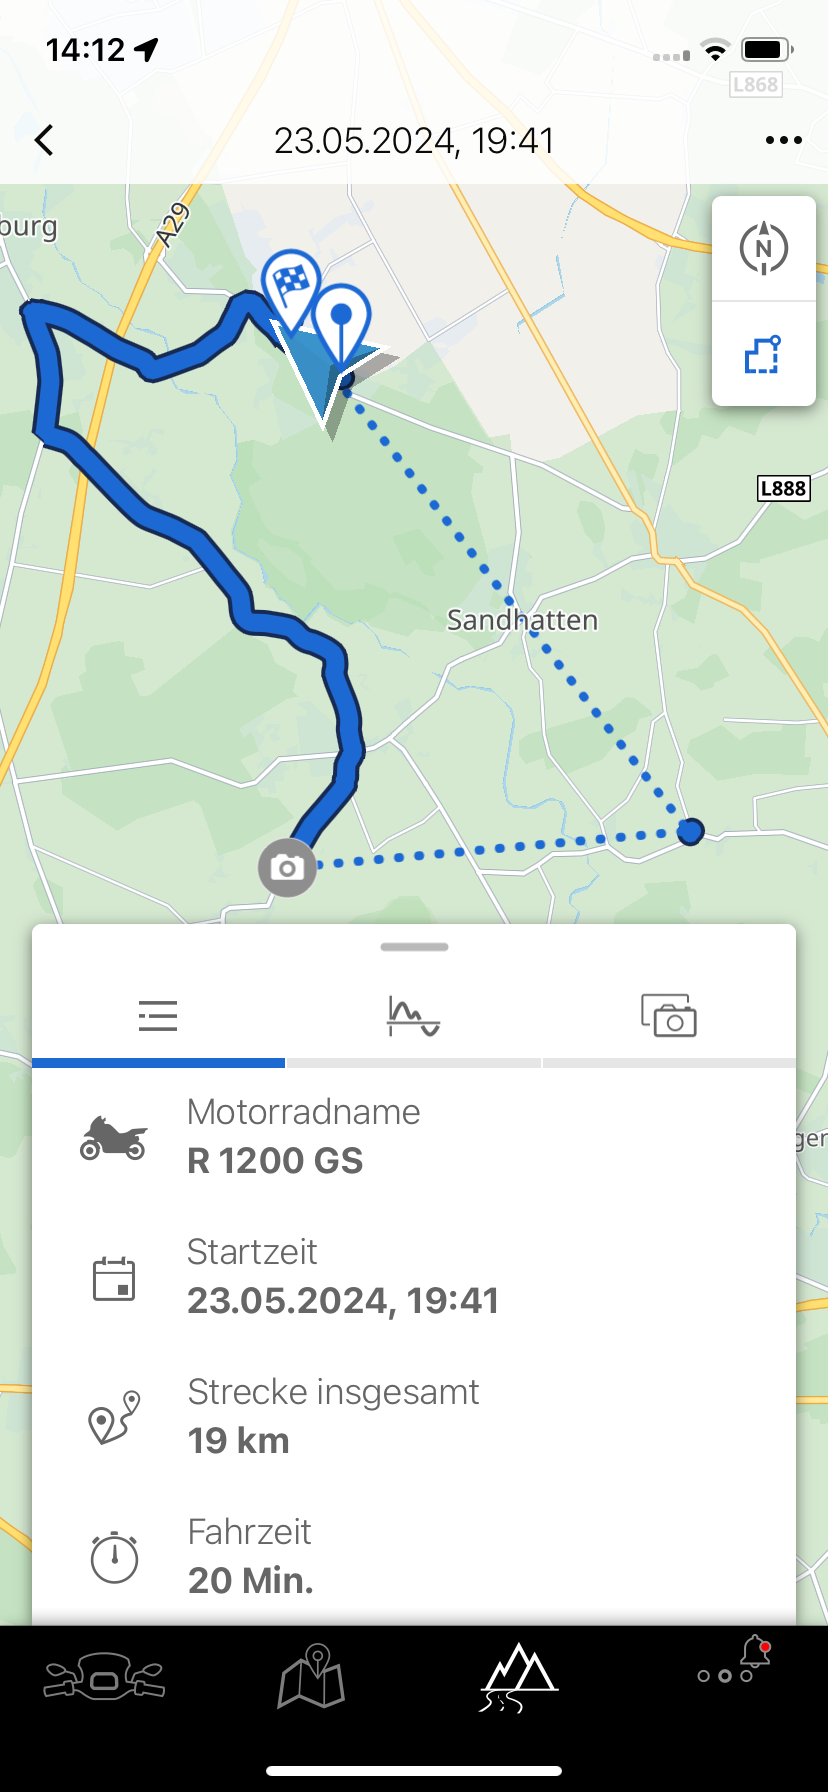Viewport: 828px width, 1792px height.
Task: Tap the Startzeit 23.05.2024 row
Action: [x=414, y=1277]
